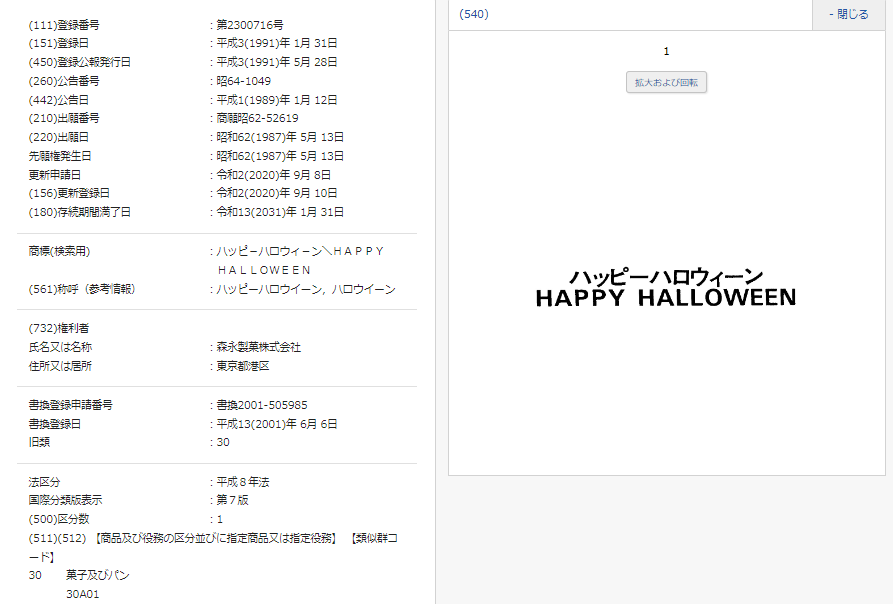This screenshot has height=604, width=893.
Task: Click the (442)公告日 label
Action: point(59,100)
